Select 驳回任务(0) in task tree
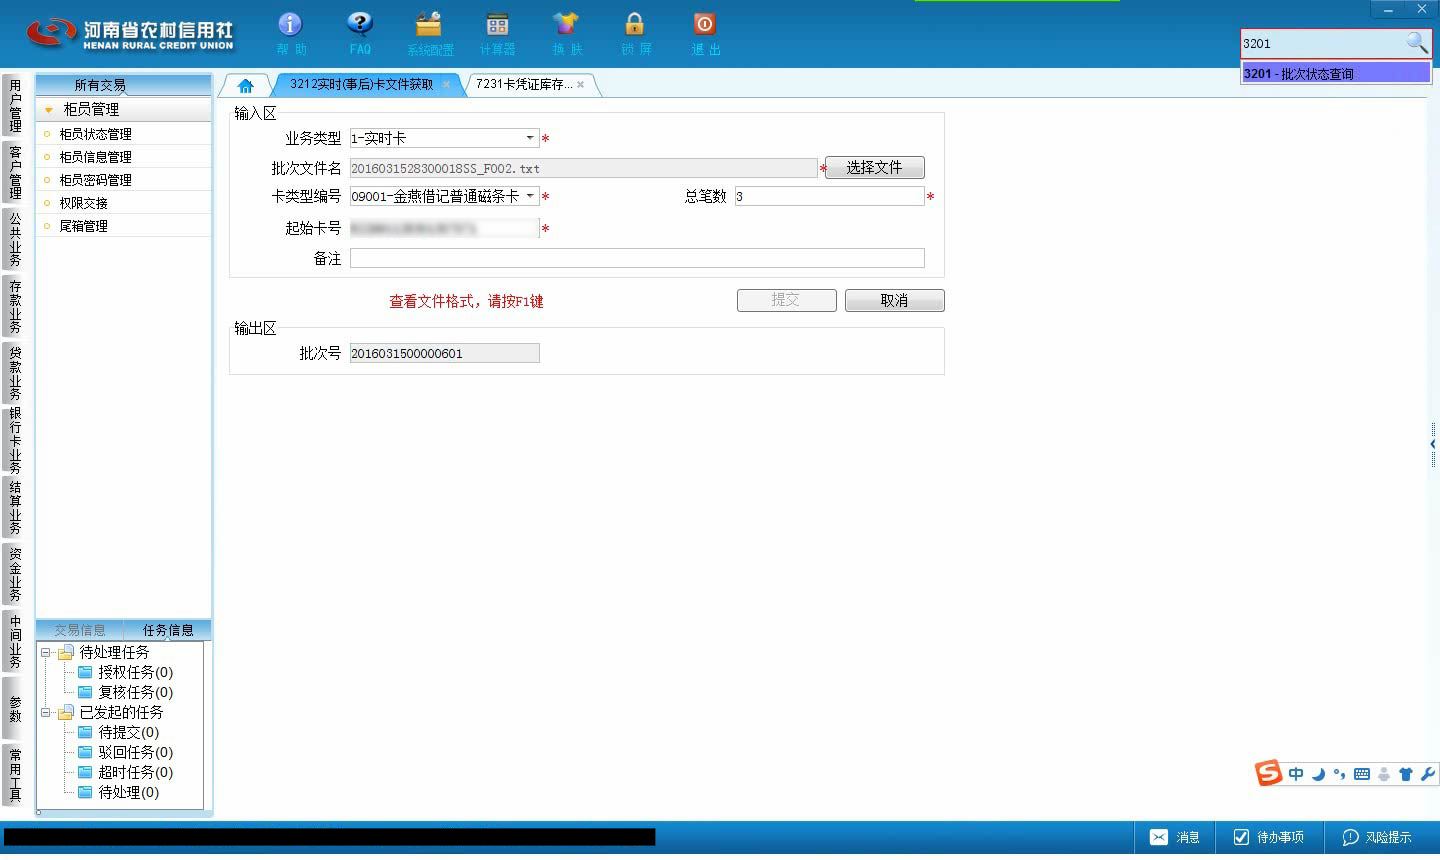Image resolution: width=1440 pixels, height=860 pixels. click(135, 752)
